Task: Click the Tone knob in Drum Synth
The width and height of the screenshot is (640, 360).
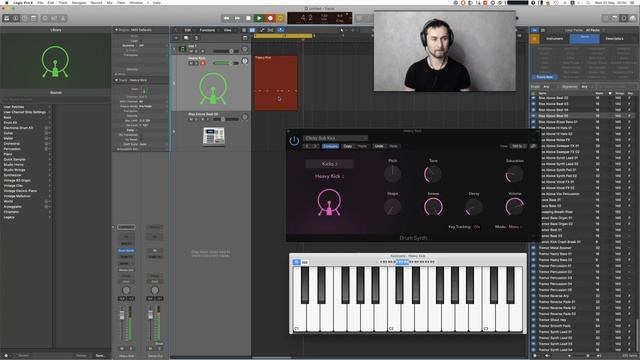Action: (x=433, y=174)
